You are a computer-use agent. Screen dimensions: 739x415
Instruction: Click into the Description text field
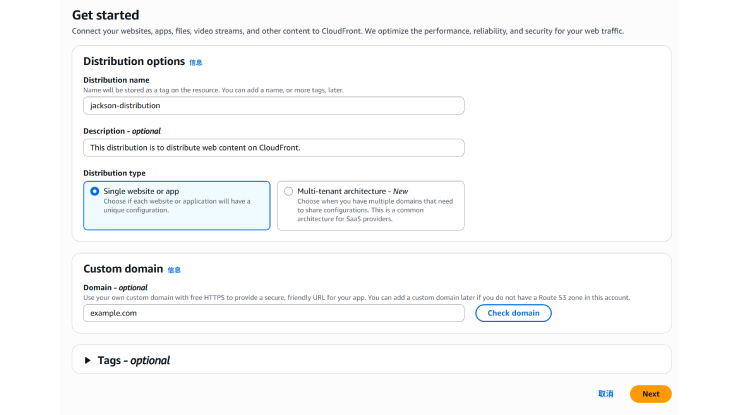coord(273,148)
